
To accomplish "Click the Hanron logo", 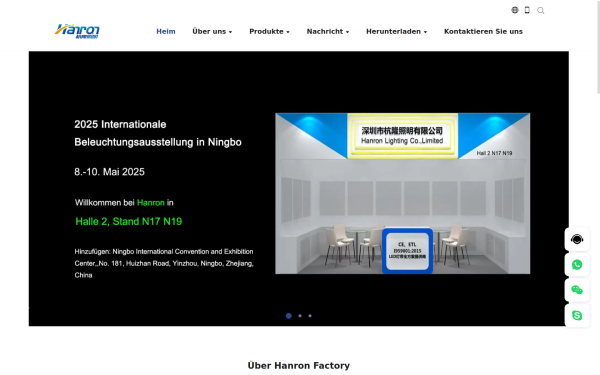I will tap(77, 31).
